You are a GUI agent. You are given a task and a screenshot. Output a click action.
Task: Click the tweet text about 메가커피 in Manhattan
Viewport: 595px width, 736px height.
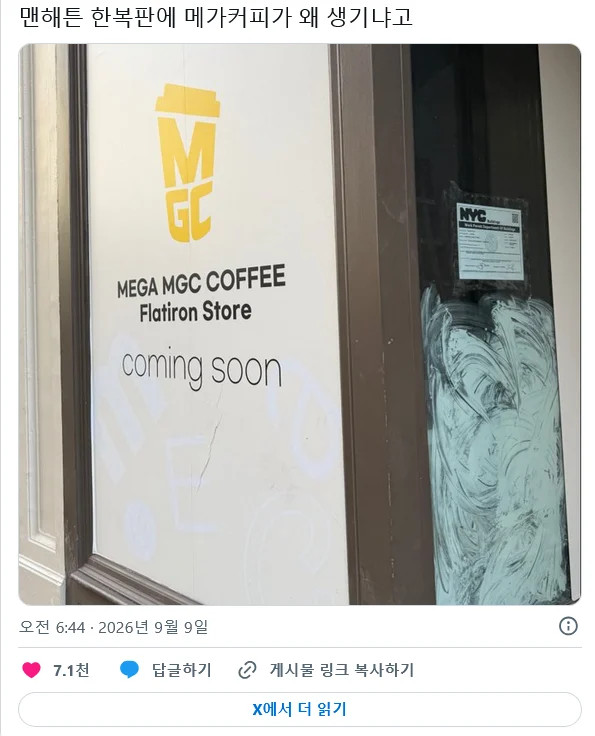pyautogui.click(x=216, y=17)
